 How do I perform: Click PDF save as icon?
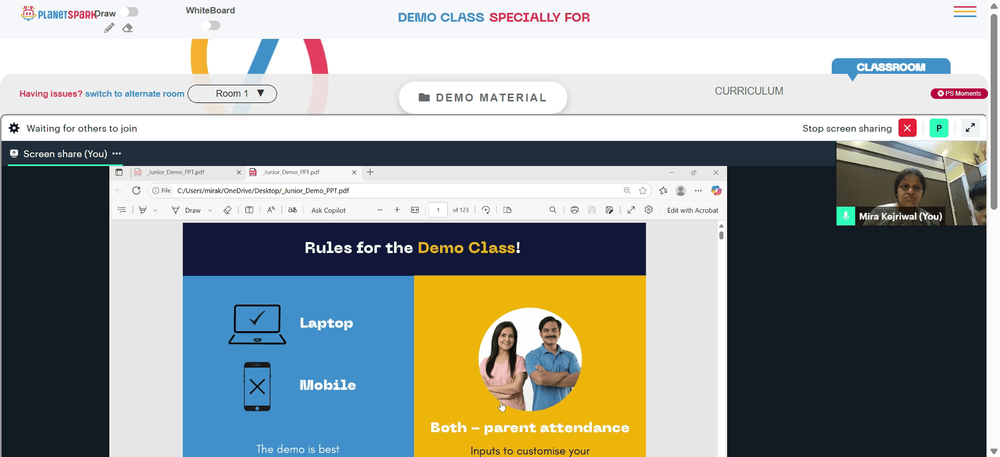(x=609, y=210)
